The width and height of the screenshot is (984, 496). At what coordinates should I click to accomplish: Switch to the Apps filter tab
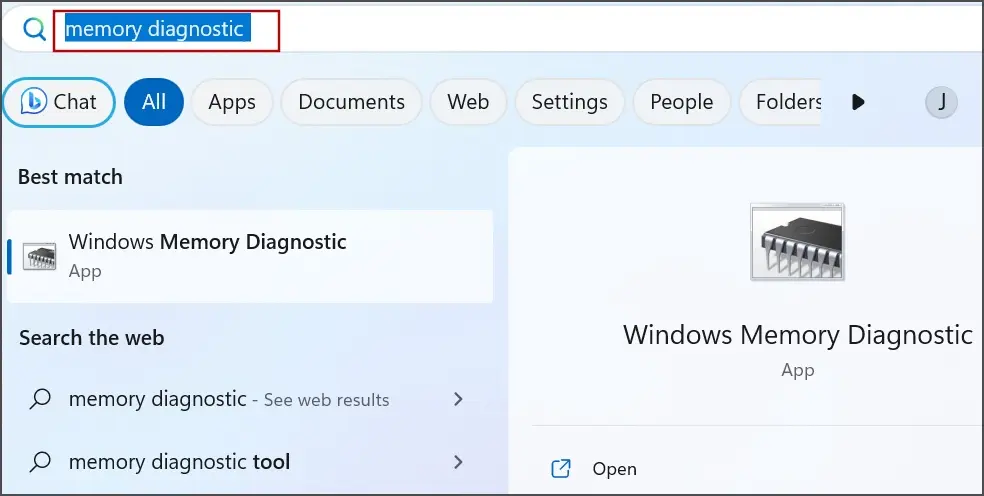(x=232, y=102)
